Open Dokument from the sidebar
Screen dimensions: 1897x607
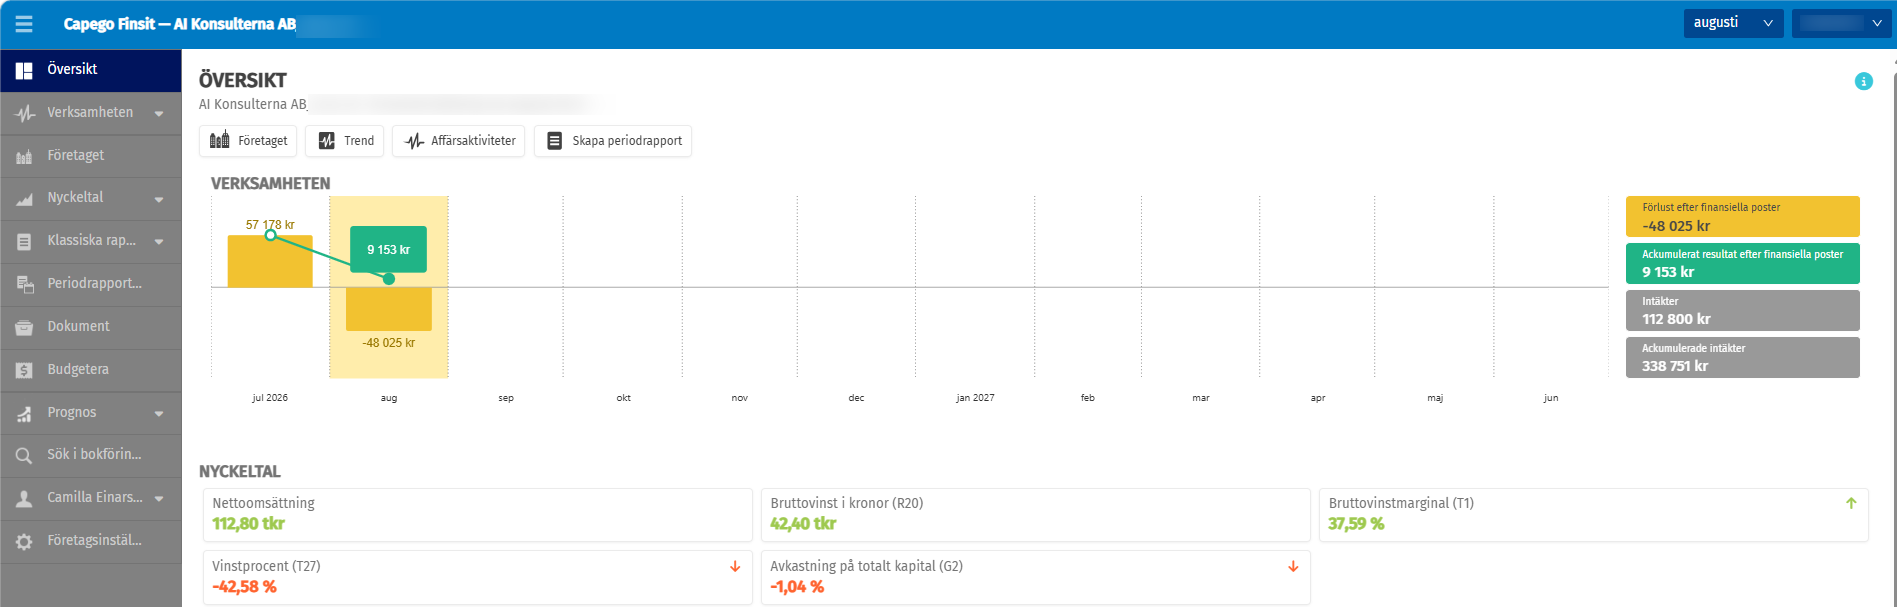[x=91, y=327]
